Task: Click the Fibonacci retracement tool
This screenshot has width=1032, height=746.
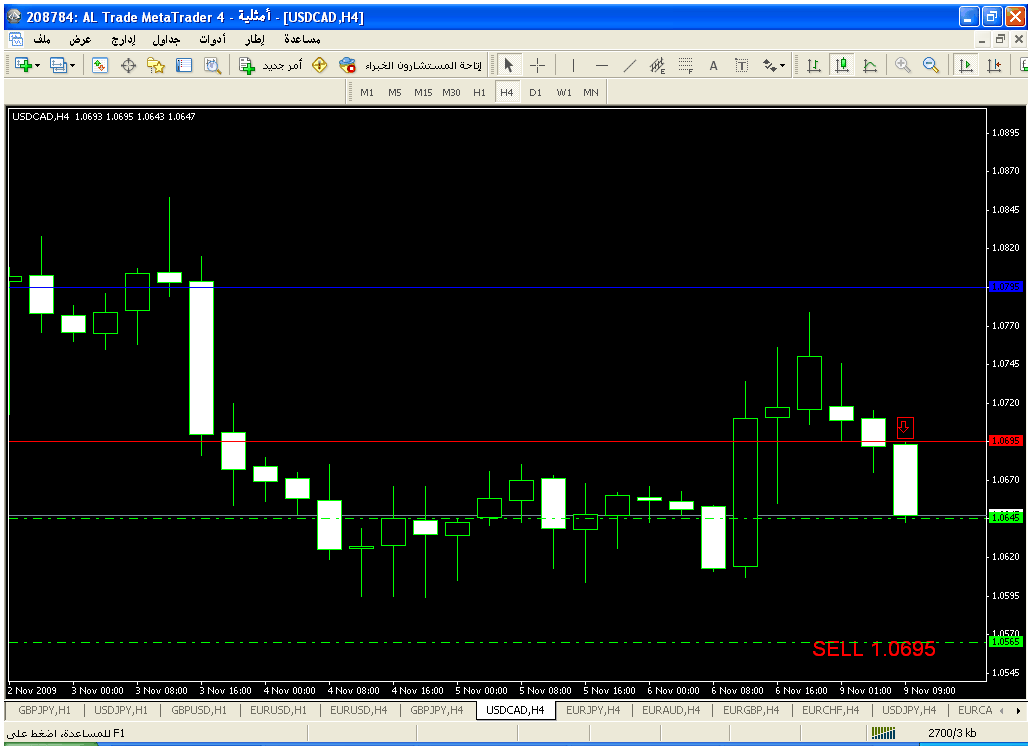Action: (685, 65)
